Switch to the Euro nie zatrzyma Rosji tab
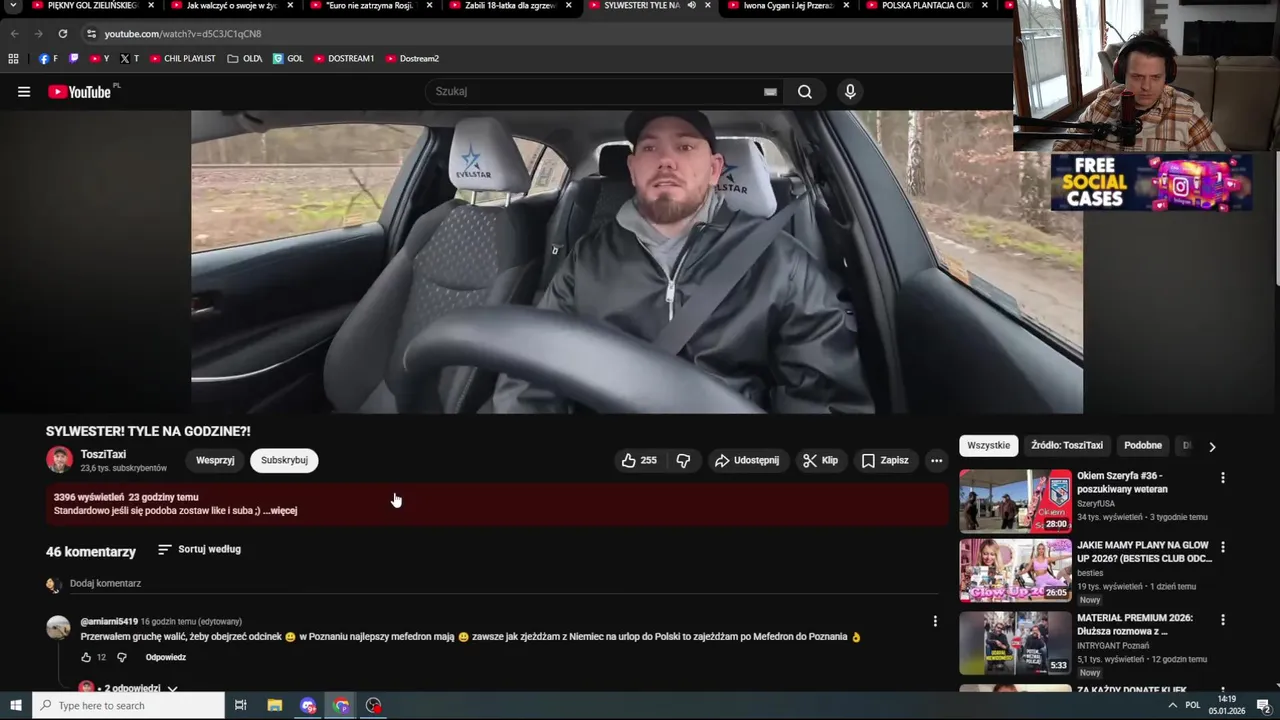Screen dimensions: 1280x720 [x=370, y=5]
